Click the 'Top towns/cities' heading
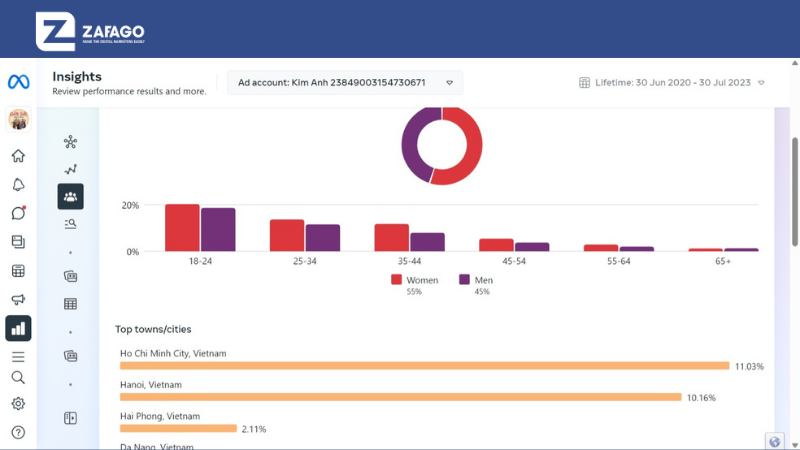This screenshot has height=450, width=800. click(153, 329)
